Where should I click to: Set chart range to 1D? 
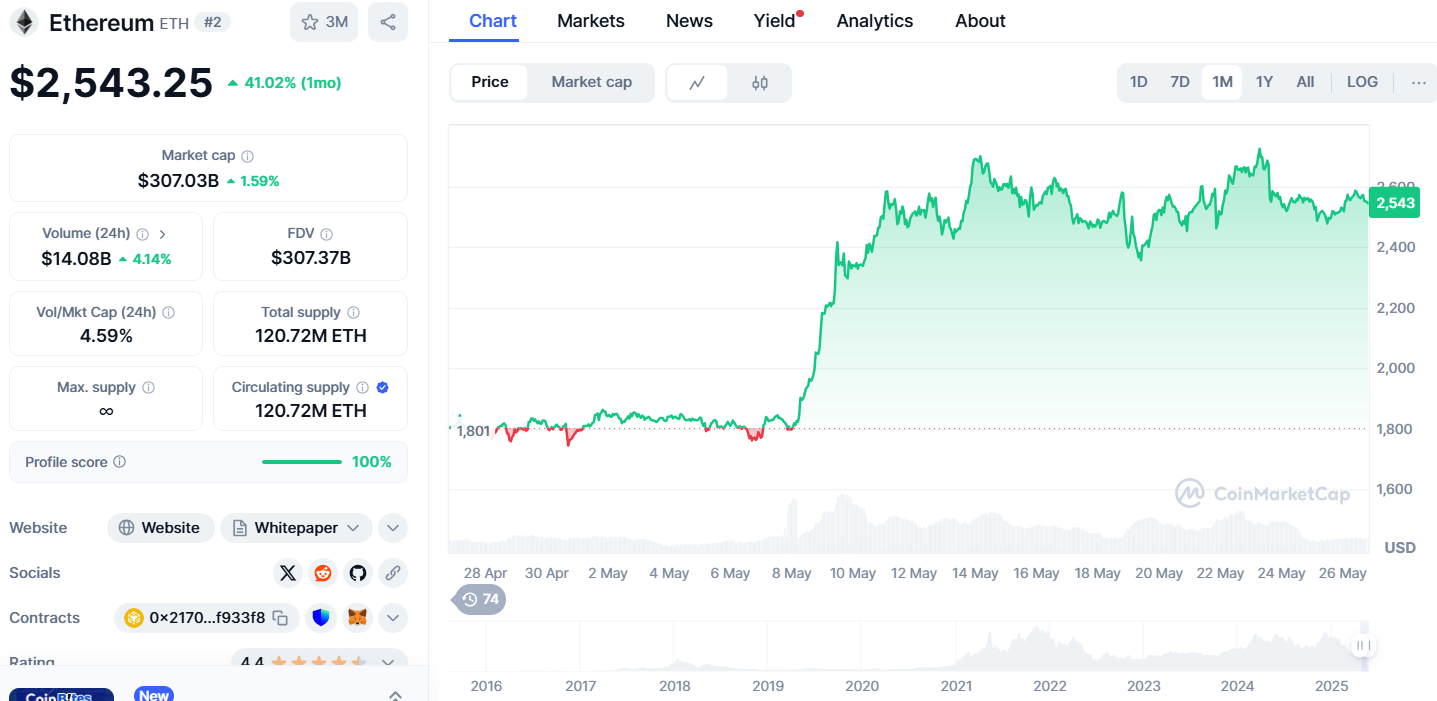[x=1138, y=82]
